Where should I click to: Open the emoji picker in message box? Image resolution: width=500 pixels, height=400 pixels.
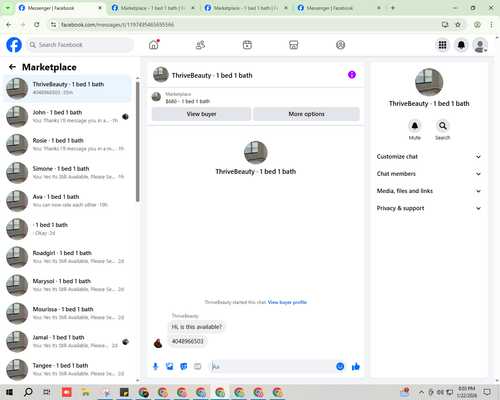point(340,366)
